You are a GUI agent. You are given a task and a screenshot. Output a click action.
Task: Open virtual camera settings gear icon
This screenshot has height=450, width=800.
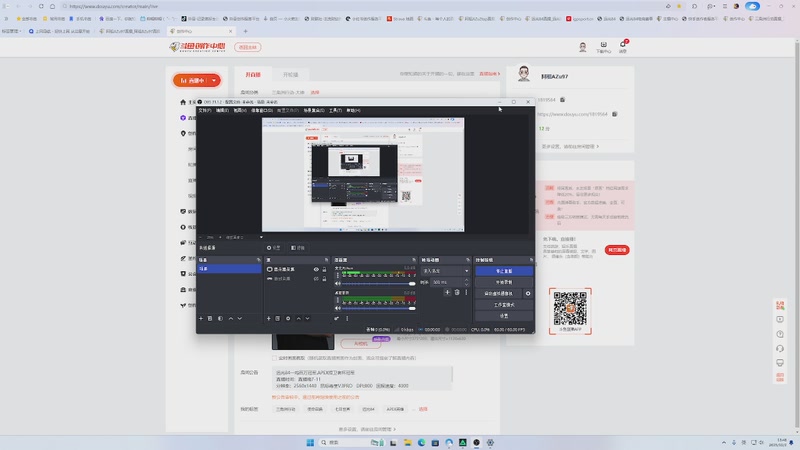pyautogui.click(x=528, y=293)
